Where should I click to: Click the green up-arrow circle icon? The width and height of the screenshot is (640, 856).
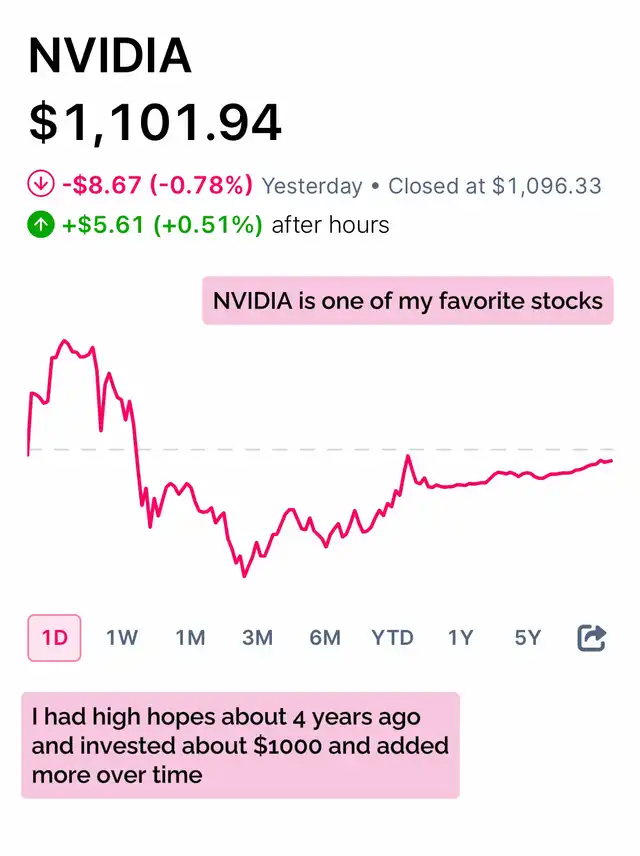(41, 224)
